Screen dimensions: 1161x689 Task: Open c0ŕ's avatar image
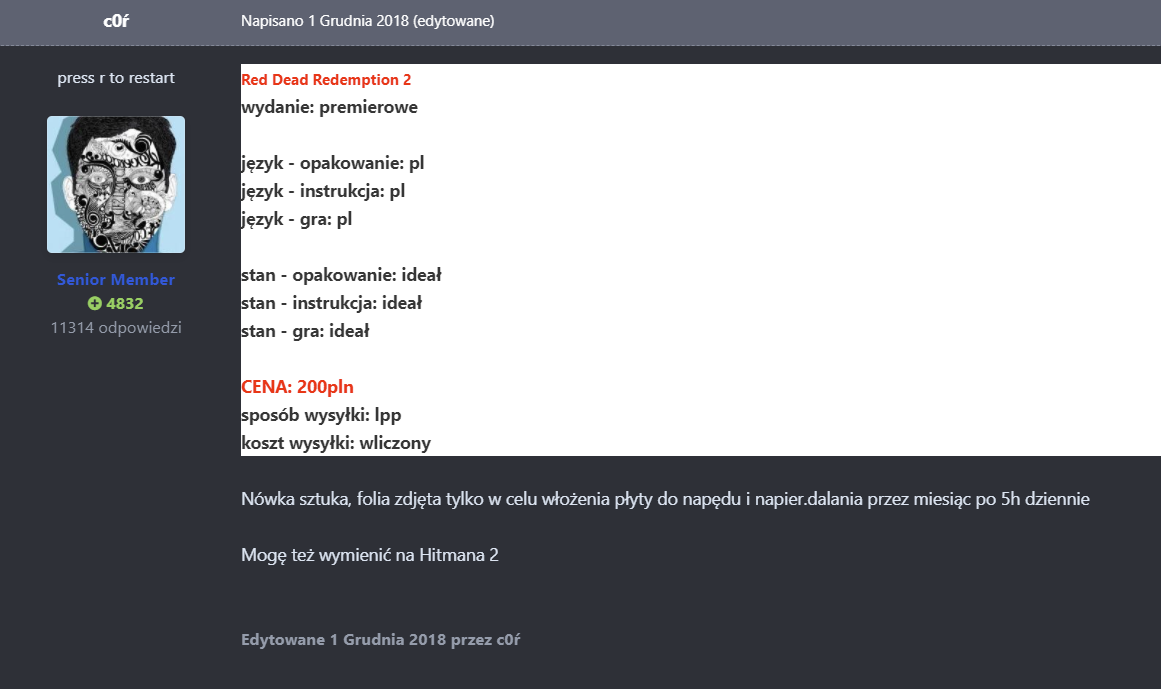pos(116,184)
